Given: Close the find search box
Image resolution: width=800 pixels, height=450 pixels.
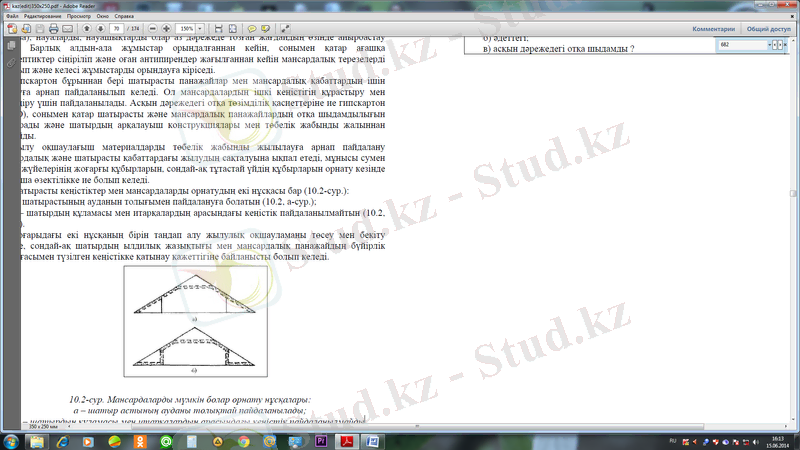Looking at the screenshot, I should coord(785,45).
